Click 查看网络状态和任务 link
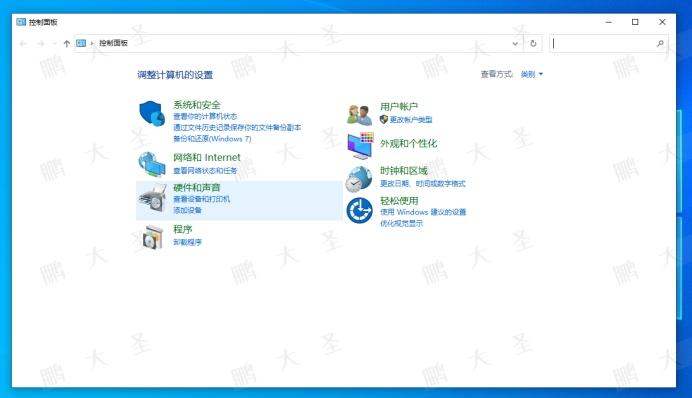Screen dimensions: 692x398 point(205,170)
